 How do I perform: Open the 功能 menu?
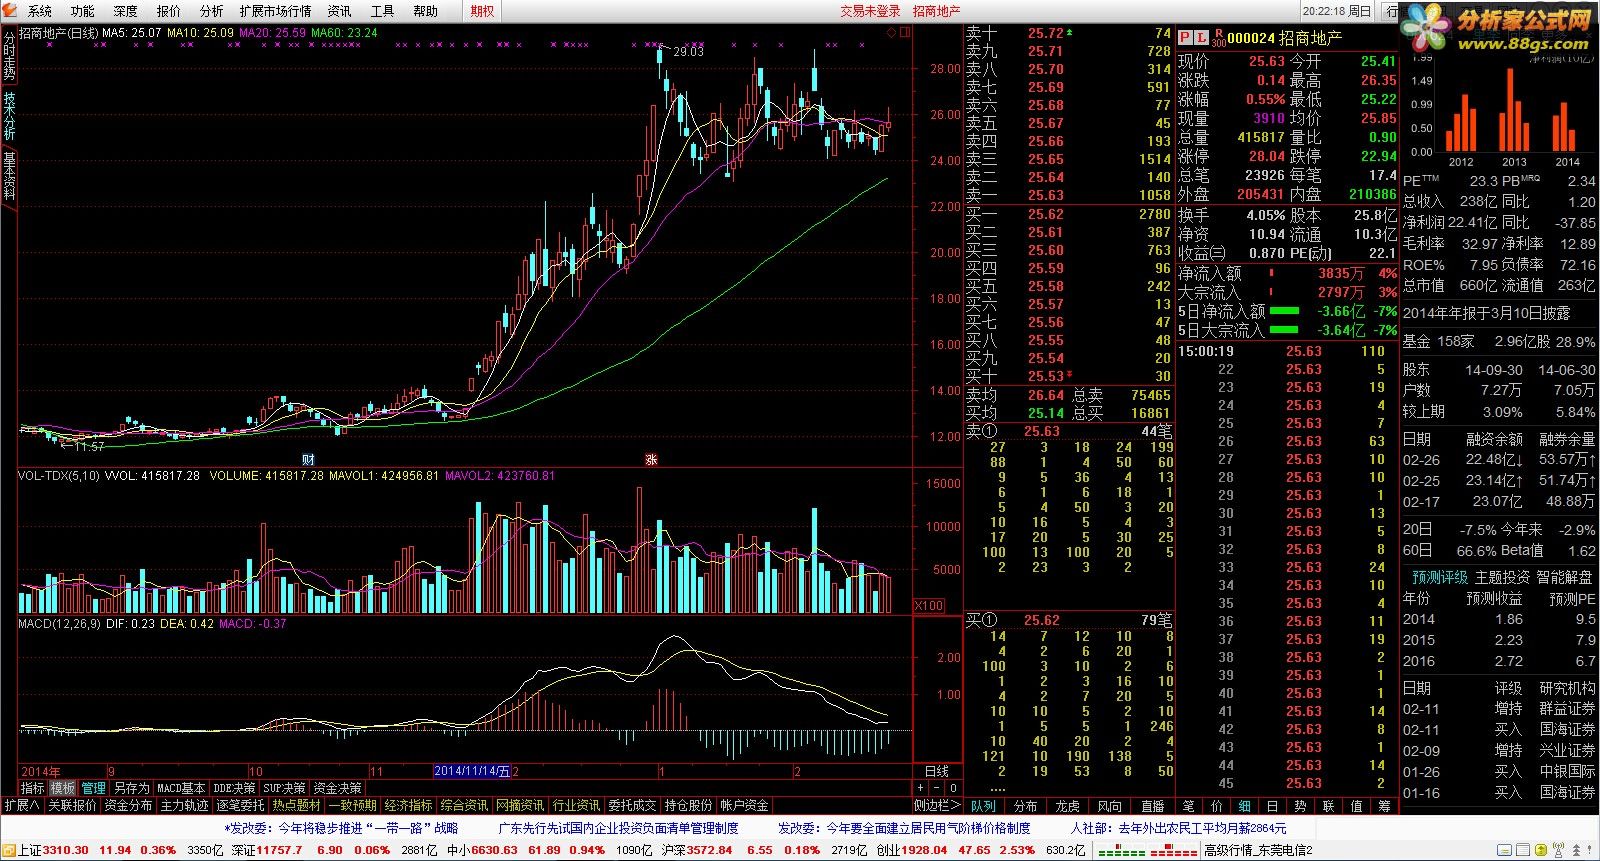[x=82, y=11]
